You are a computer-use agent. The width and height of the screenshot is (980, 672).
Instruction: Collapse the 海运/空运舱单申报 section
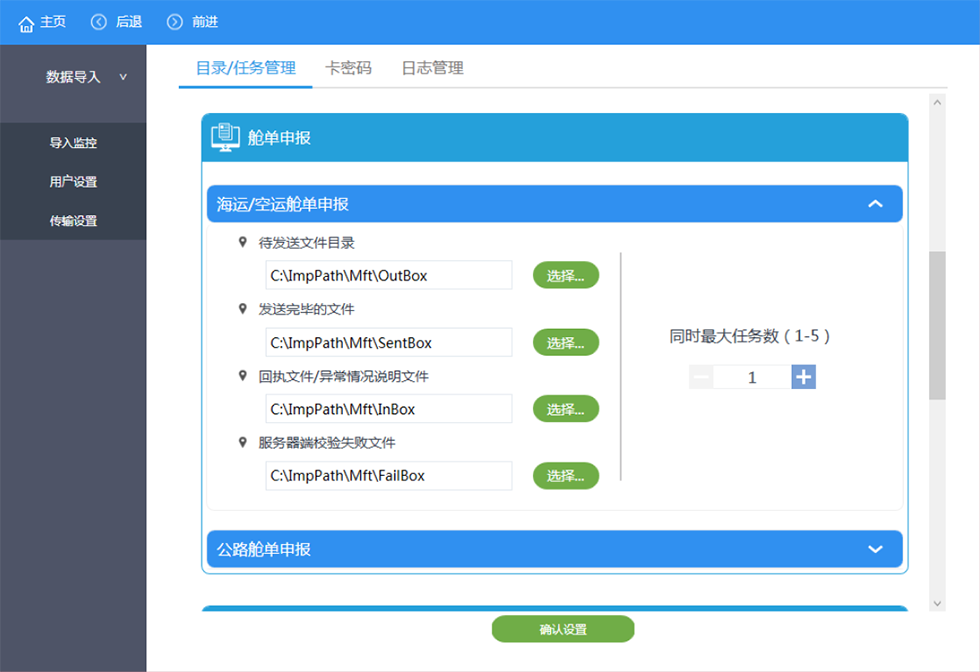click(875, 203)
